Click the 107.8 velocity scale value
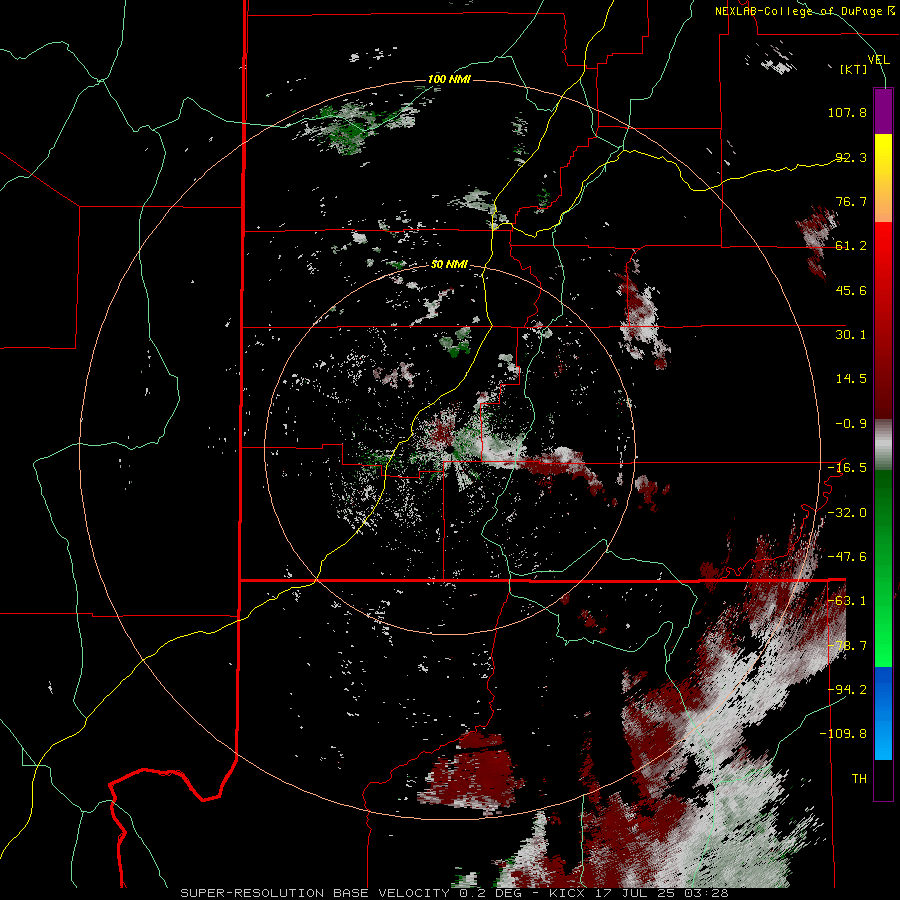Viewport: 900px width, 900px height. [847, 112]
